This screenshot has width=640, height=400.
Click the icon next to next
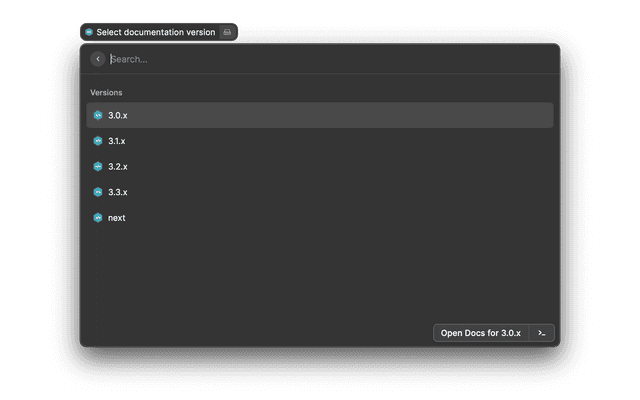click(98, 218)
